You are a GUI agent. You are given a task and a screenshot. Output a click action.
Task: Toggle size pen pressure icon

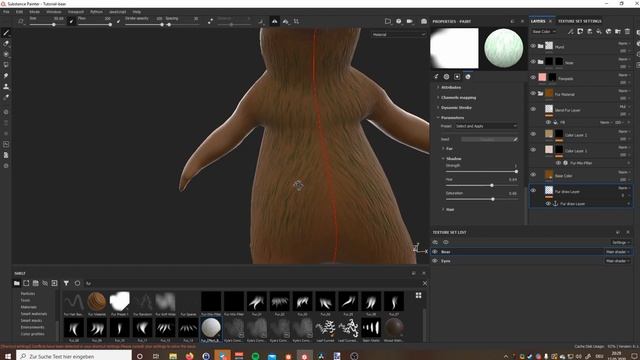coord(71,21)
